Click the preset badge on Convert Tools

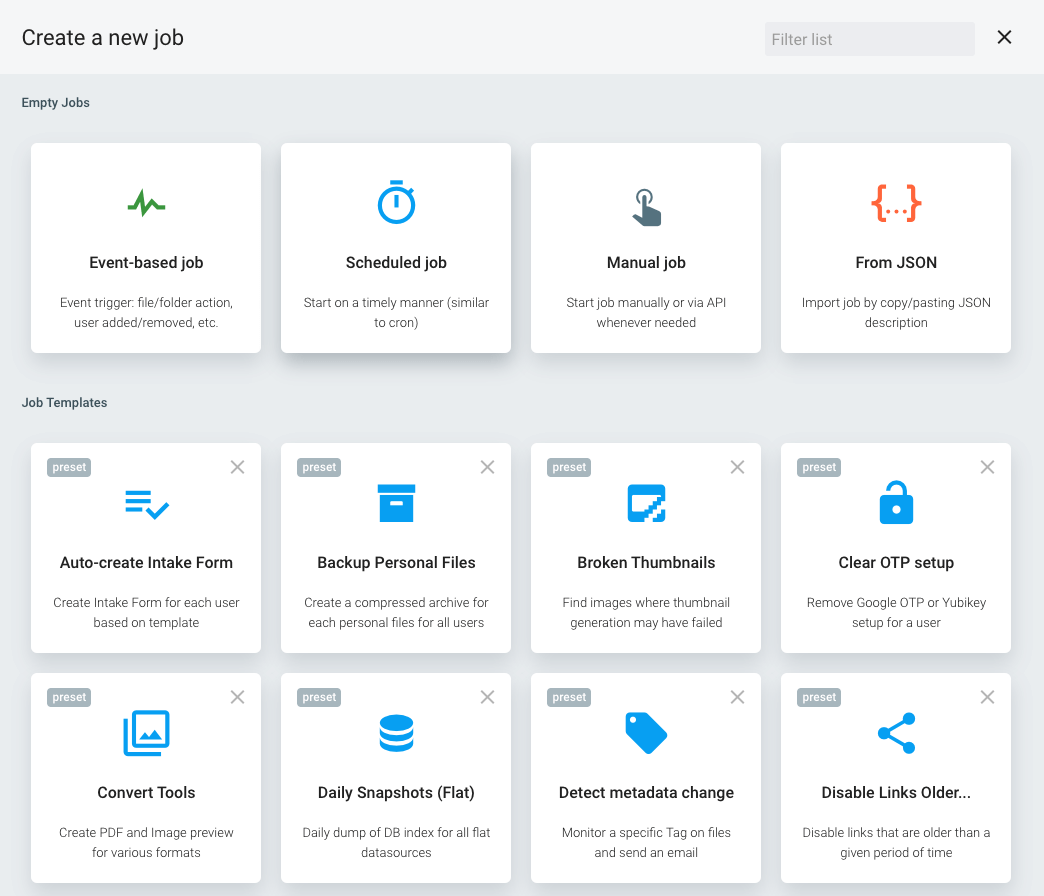point(69,697)
